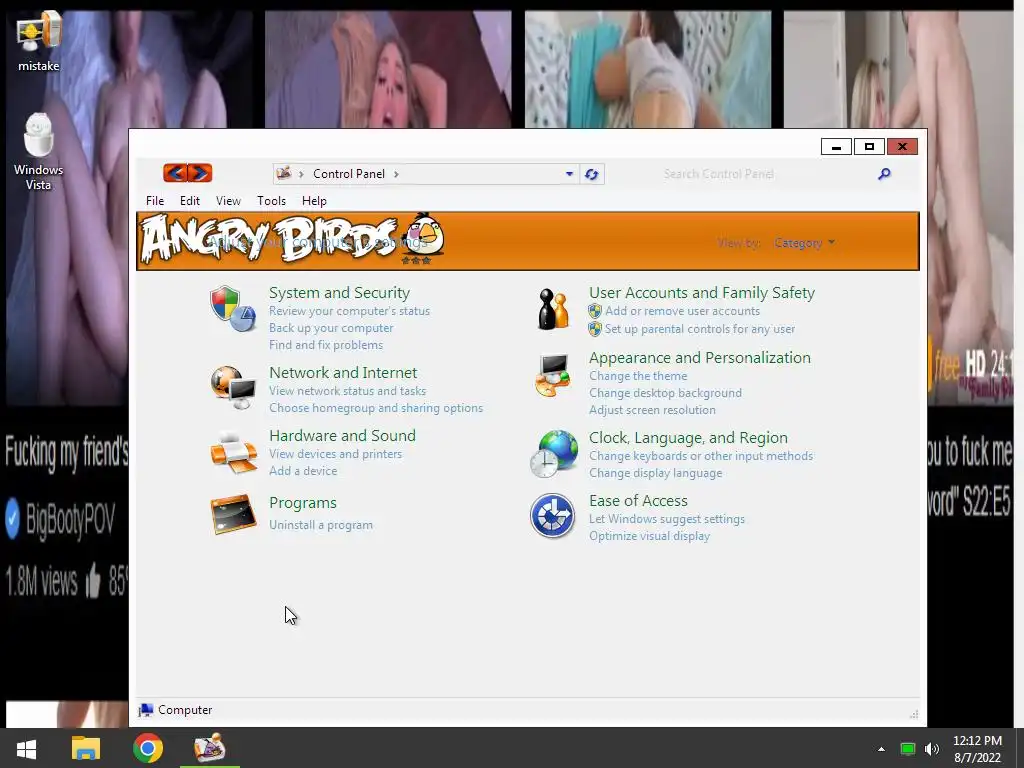
Task: Click the Computer icon in status bar
Action: pyautogui.click(x=146, y=710)
